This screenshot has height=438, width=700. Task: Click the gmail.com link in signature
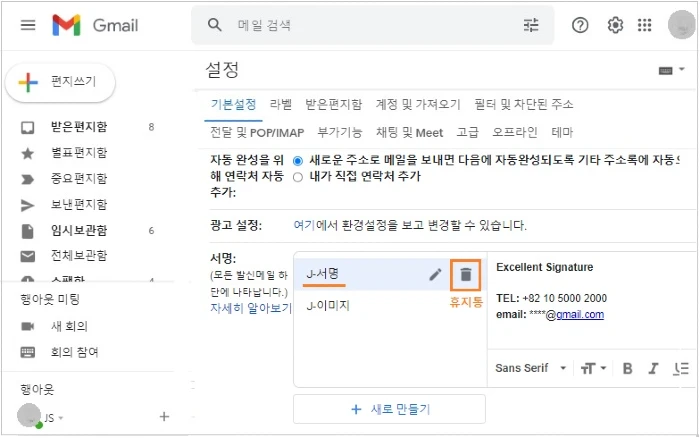[x=580, y=315]
